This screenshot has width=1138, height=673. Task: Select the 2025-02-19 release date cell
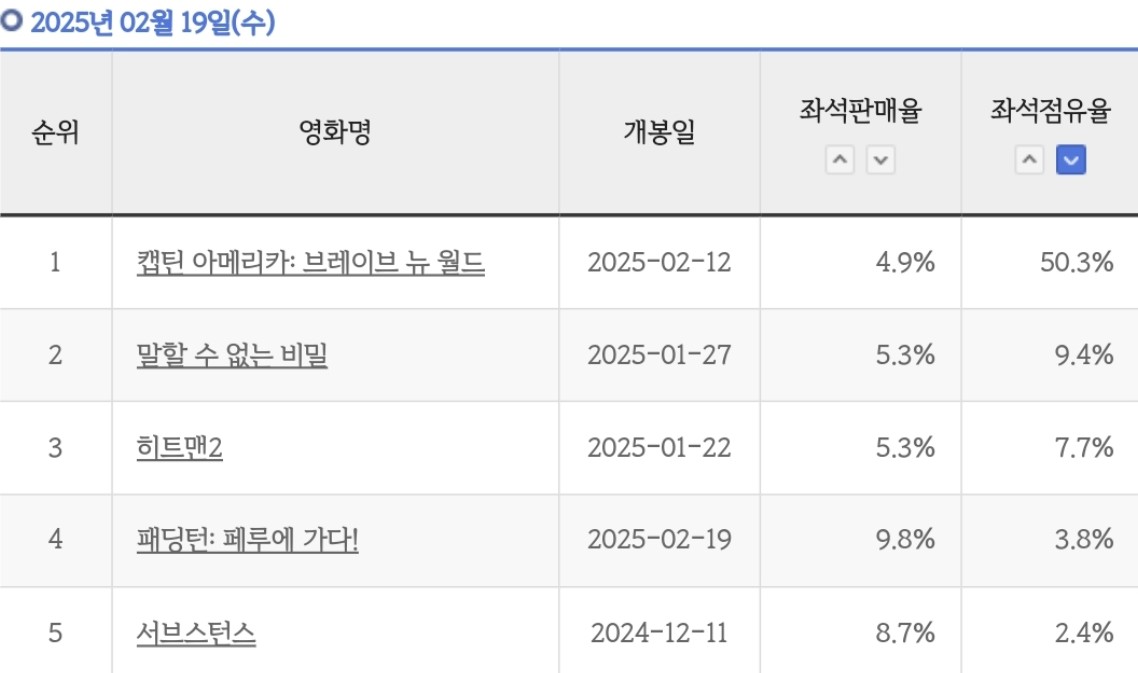[659, 540]
